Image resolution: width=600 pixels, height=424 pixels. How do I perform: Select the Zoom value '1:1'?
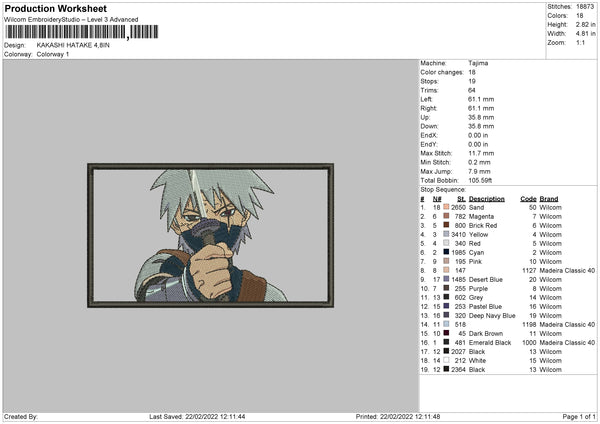point(580,42)
